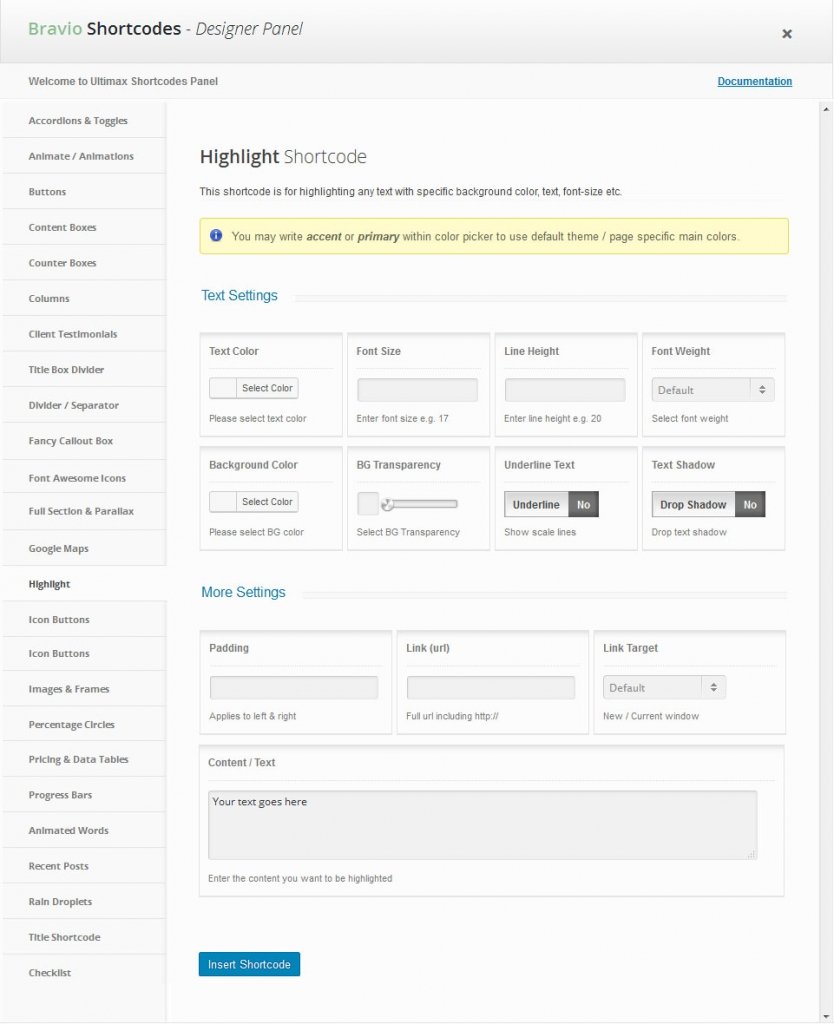834x1024 pixels.
Task: Click the blue info icon in notice
Action: coord(216,236)
